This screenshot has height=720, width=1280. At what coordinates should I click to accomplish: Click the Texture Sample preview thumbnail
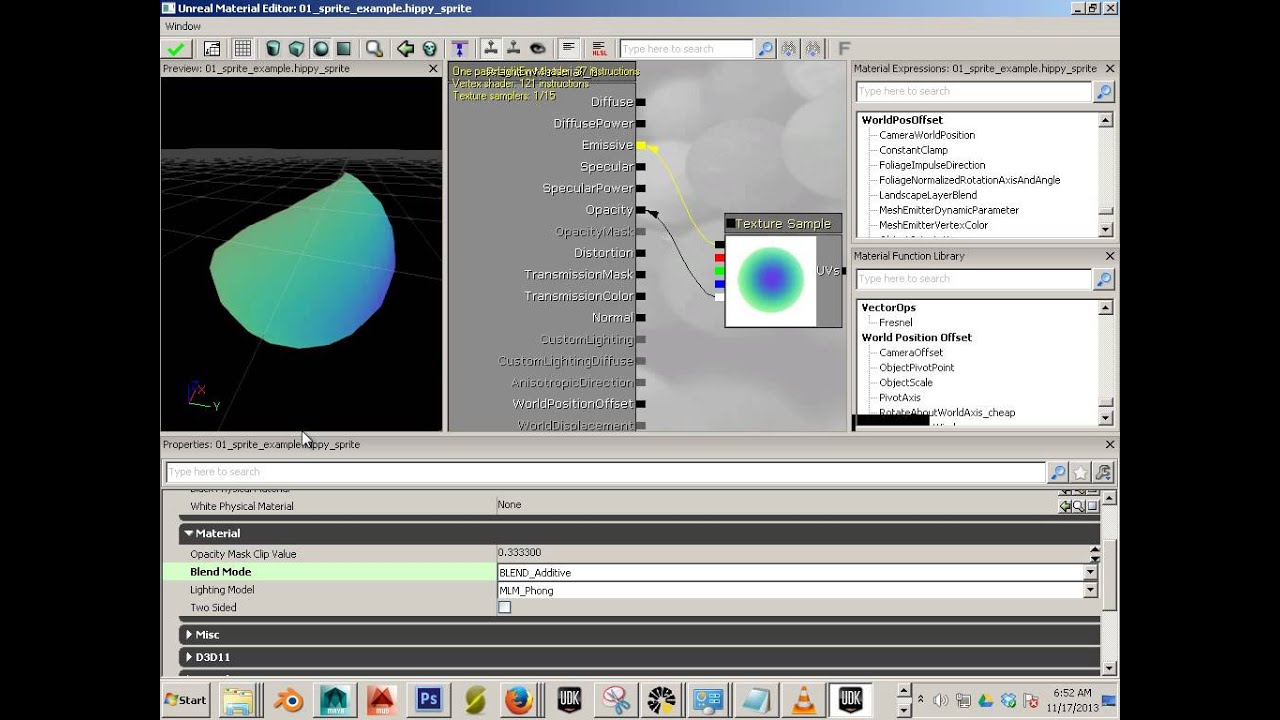pyautogui.click(x=770, y=281)
